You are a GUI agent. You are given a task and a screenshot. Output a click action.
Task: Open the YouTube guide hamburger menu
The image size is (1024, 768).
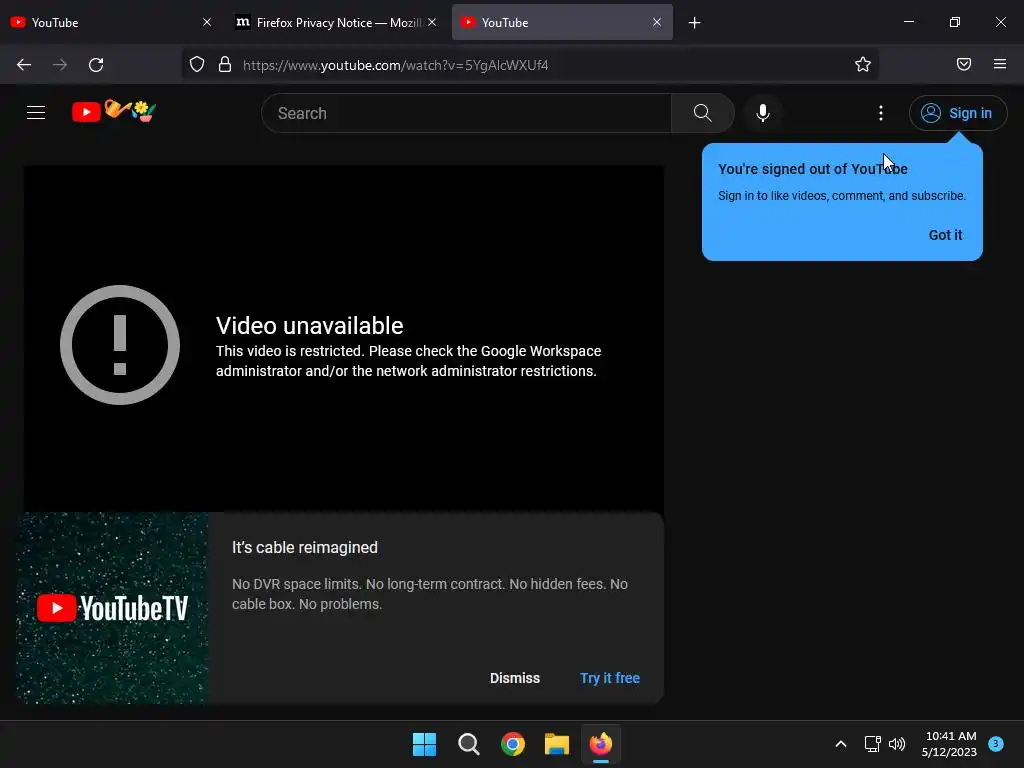click(36, 113)
